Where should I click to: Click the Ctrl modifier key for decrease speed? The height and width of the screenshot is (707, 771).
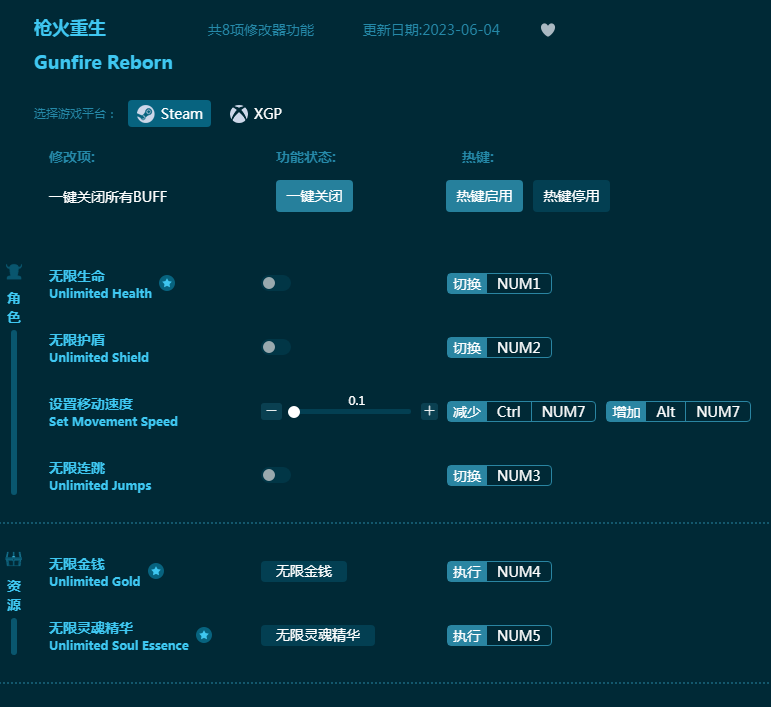coord(508,412)
